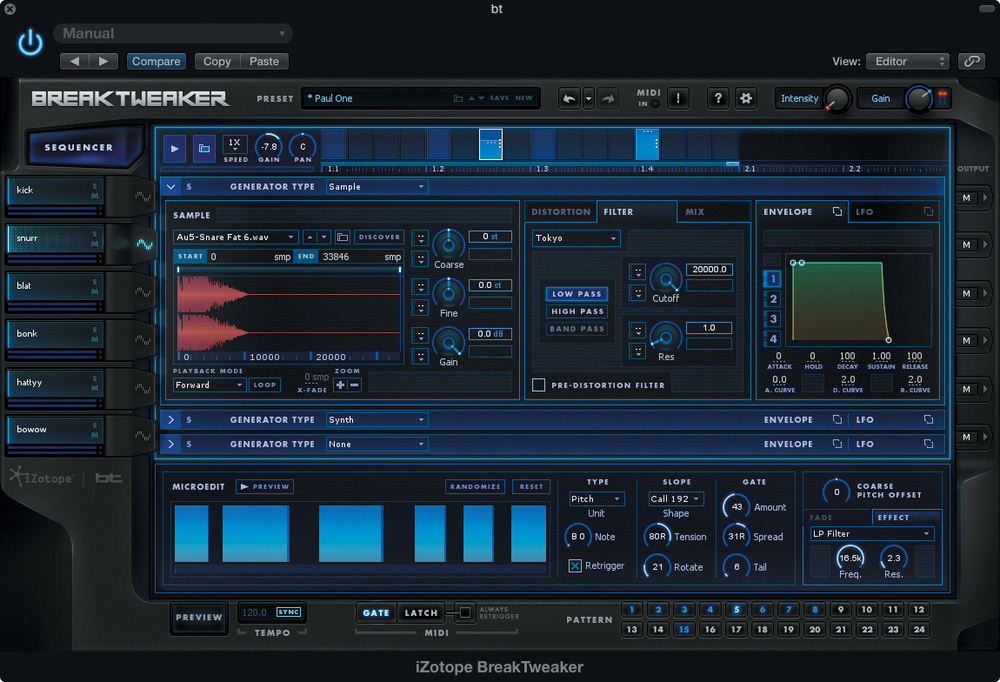Click the None generator LFO copy icon
The height and width of the screenshot is (682, 1000).
click(x=928, y=443)
